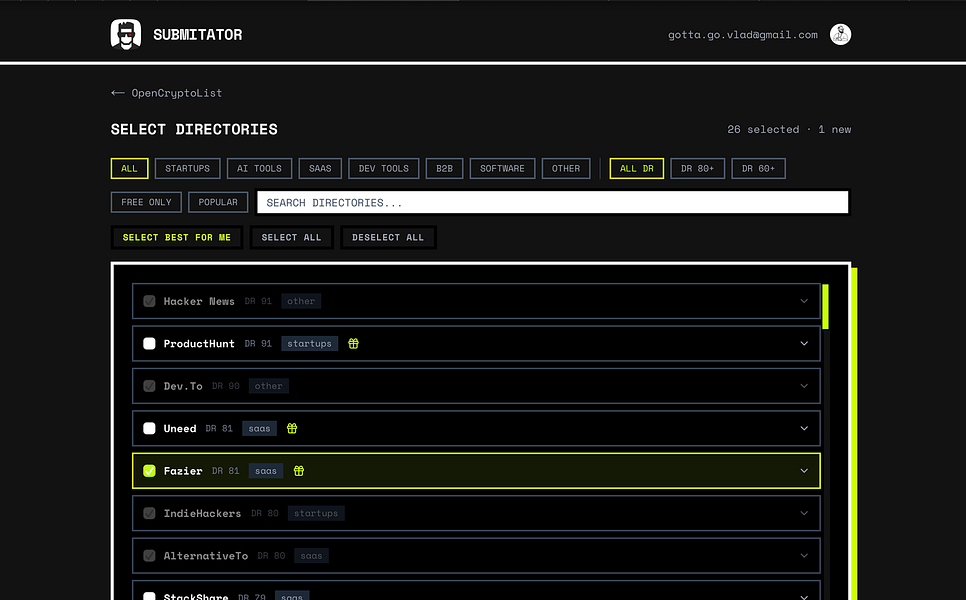This screenshot has width=966, height=600.
Task: Click the saas tag in Fazier row
Action: pos(266,471)
